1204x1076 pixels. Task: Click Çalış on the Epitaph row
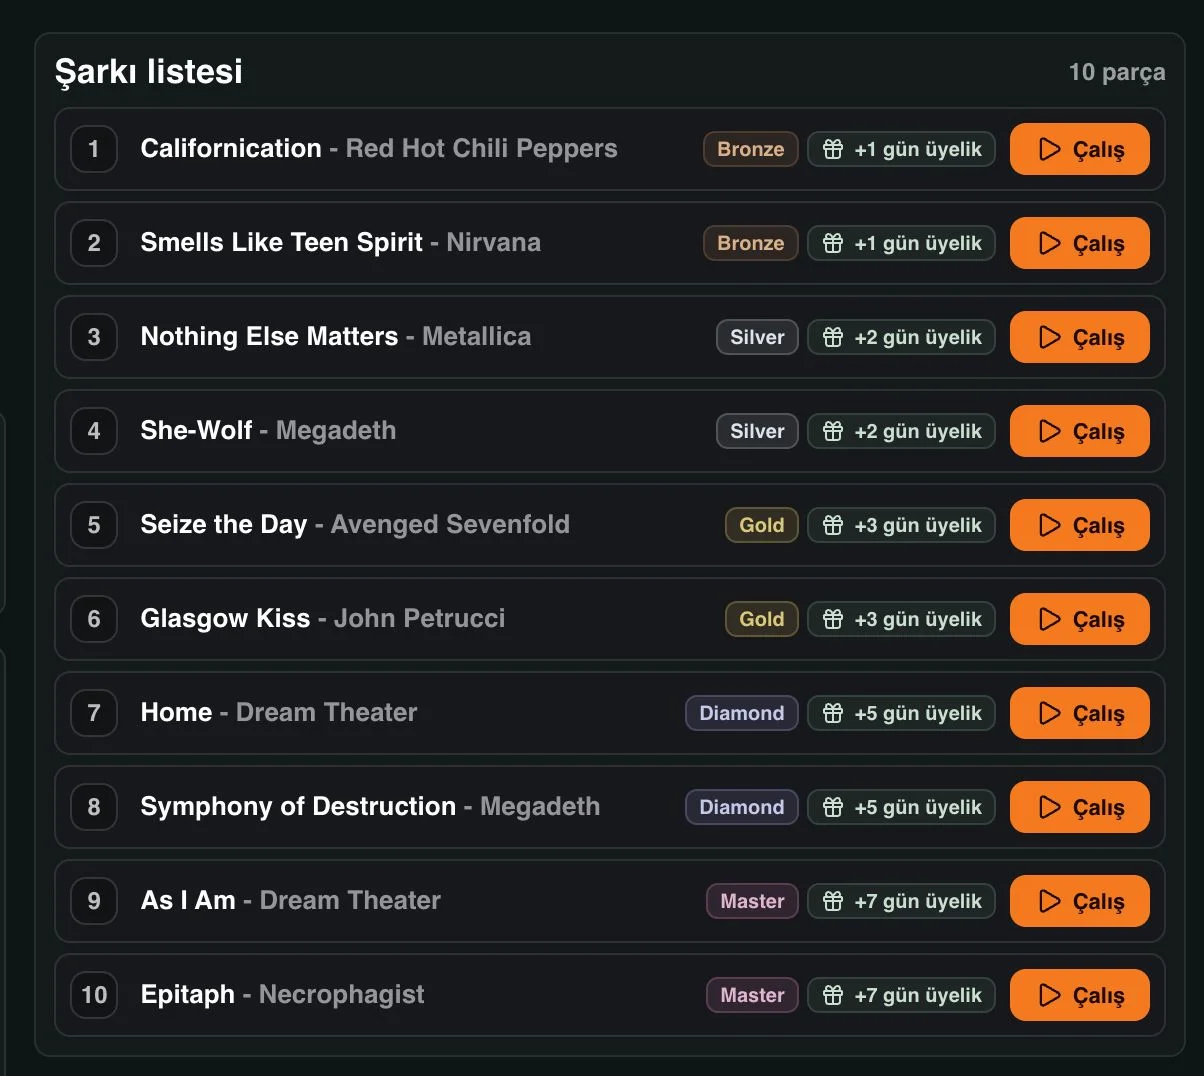[1079, 995]
